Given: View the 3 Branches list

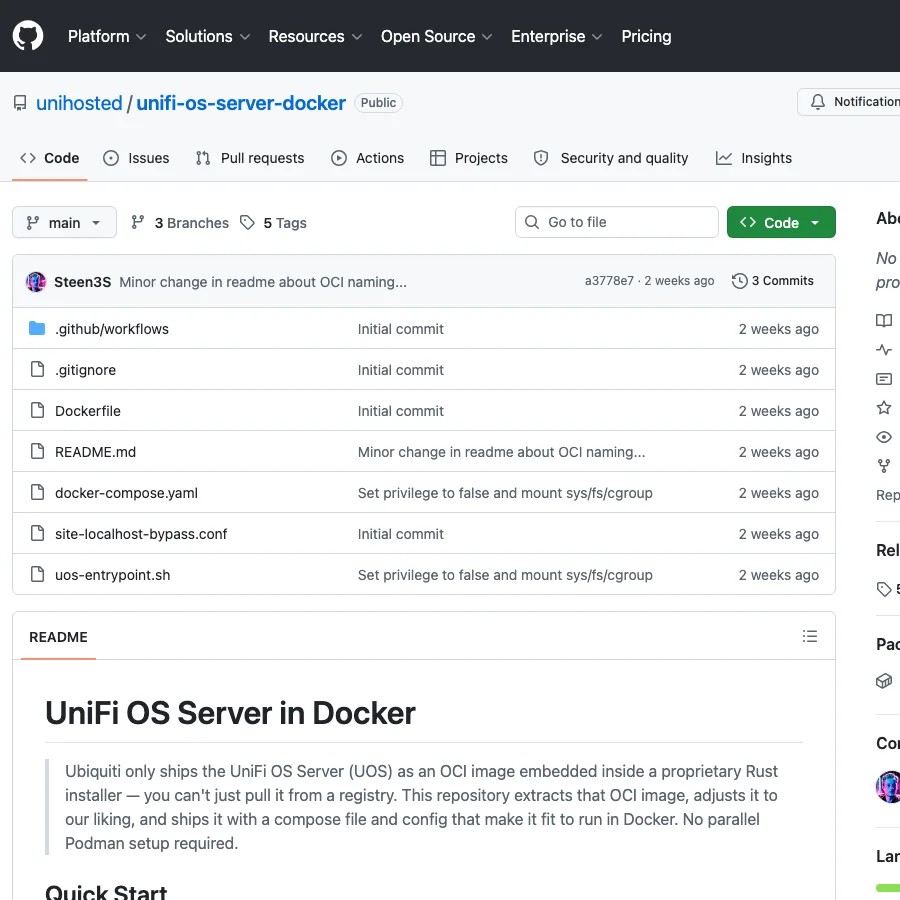Looking at the screenshot, I should coord(180,223).
